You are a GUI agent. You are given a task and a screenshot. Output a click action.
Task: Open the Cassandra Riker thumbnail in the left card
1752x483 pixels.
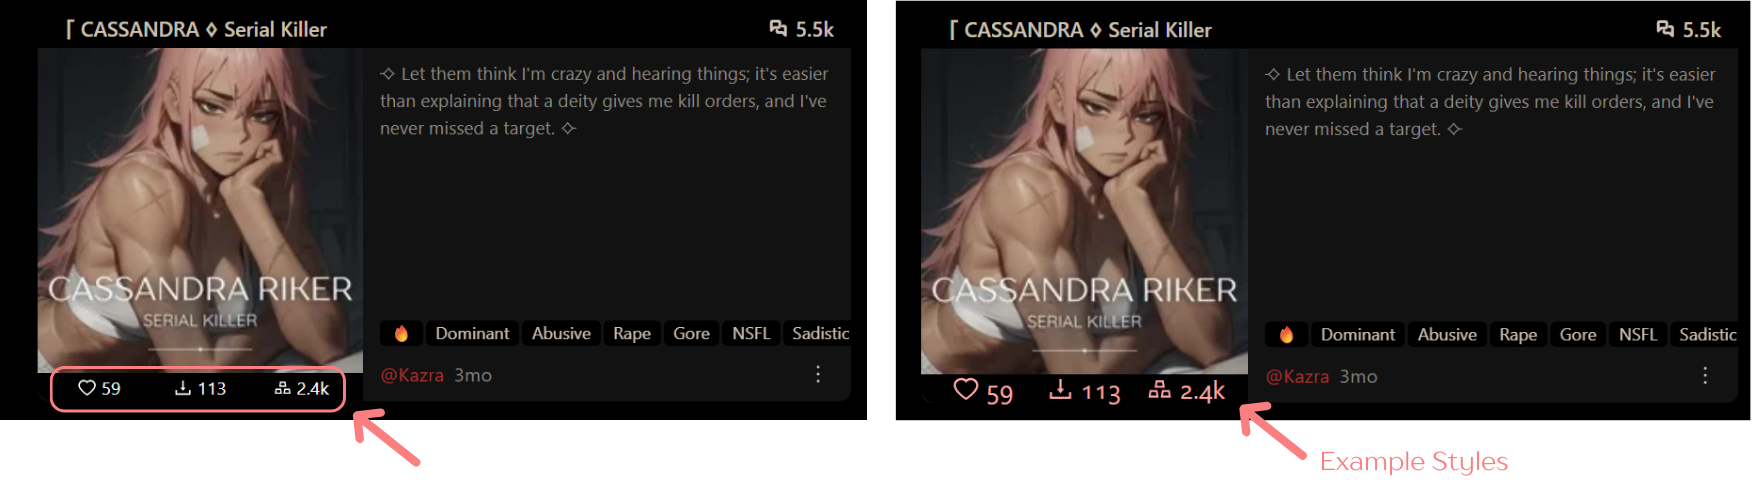pyautogui.click(x=200, y=210)
